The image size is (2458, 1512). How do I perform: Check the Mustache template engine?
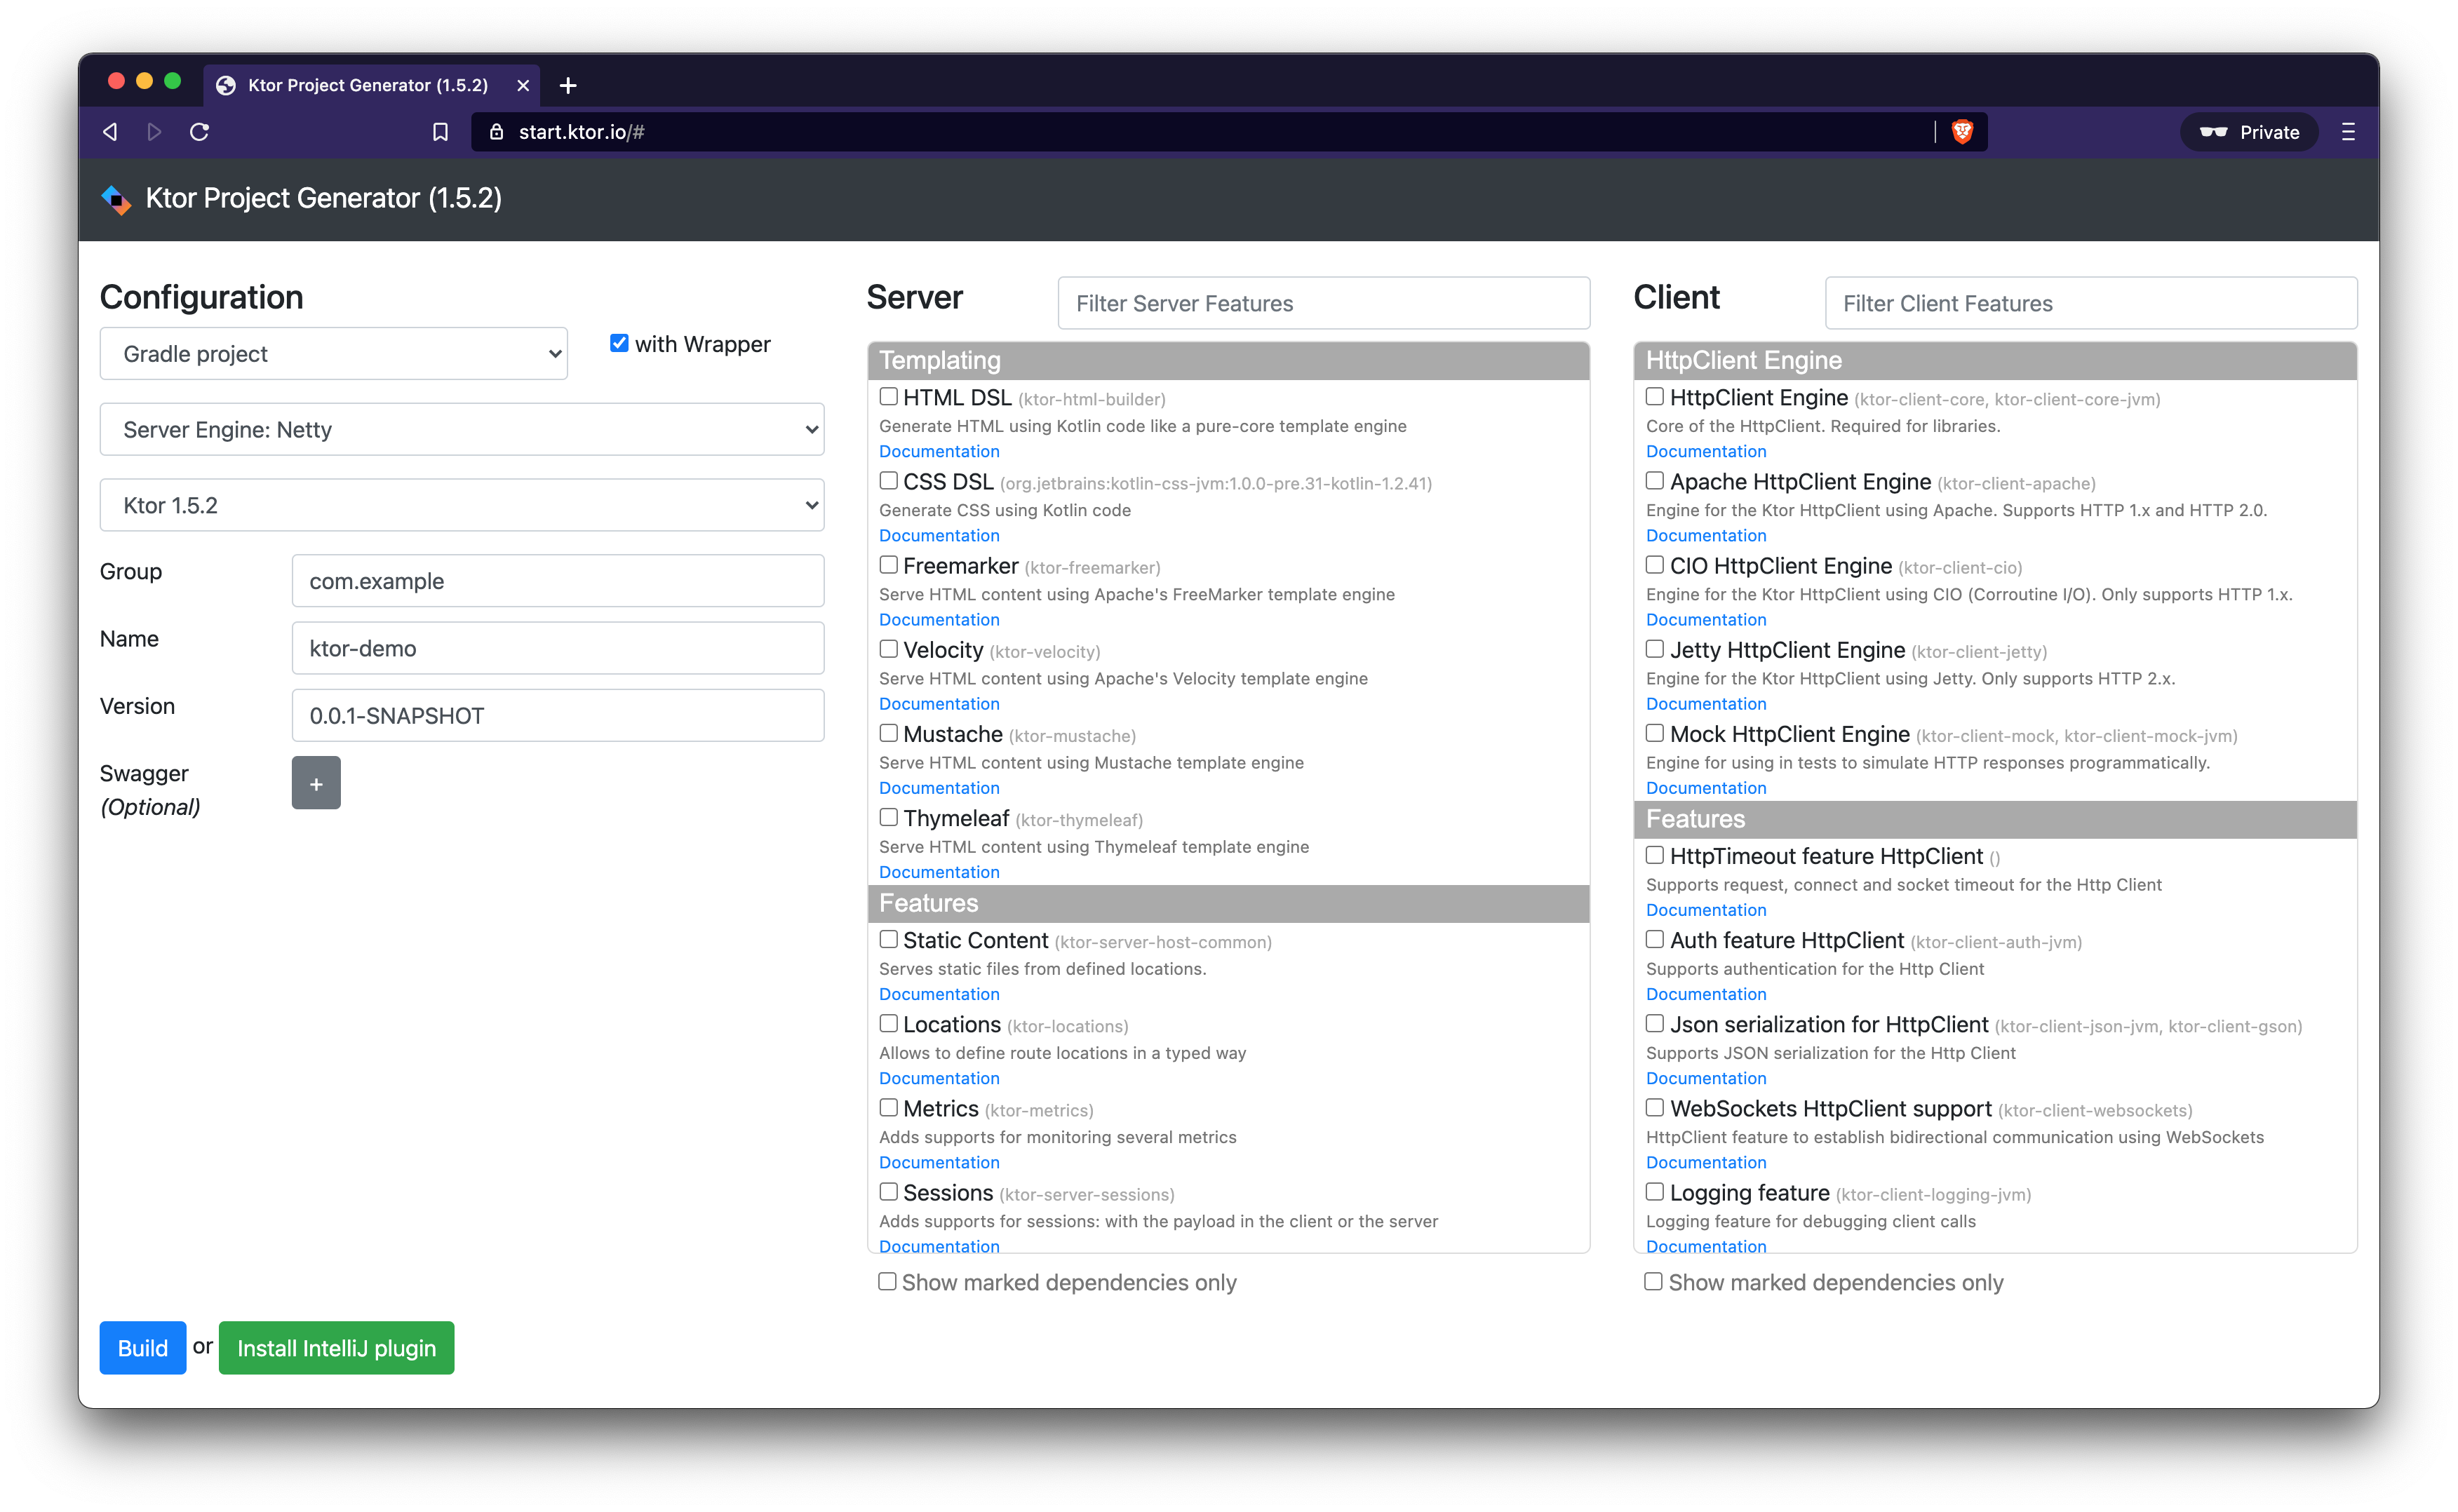point(888,733)
